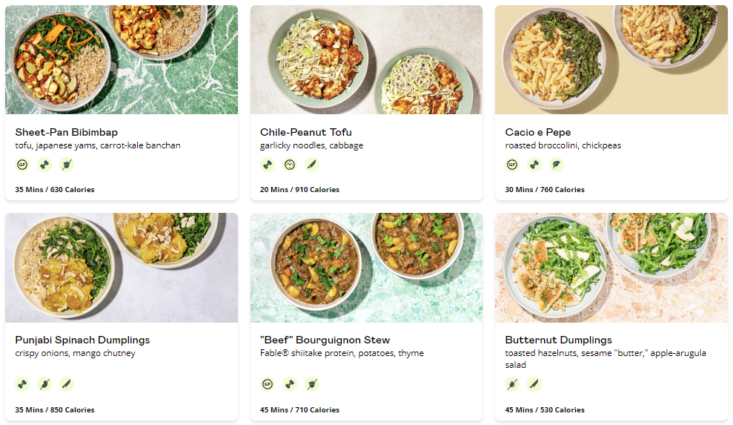
Task: Go to the Butternut Dumplings title link
Action: point(559,340)
